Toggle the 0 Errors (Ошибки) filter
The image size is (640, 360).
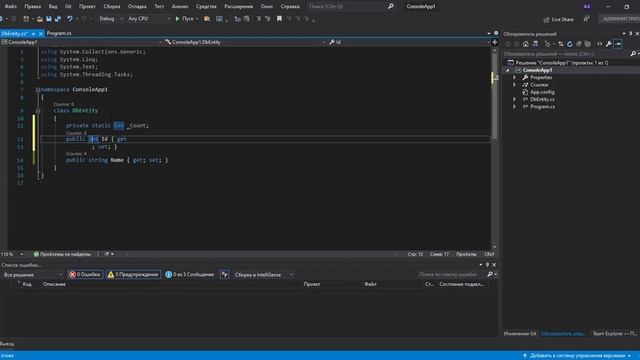coord(85,275)
